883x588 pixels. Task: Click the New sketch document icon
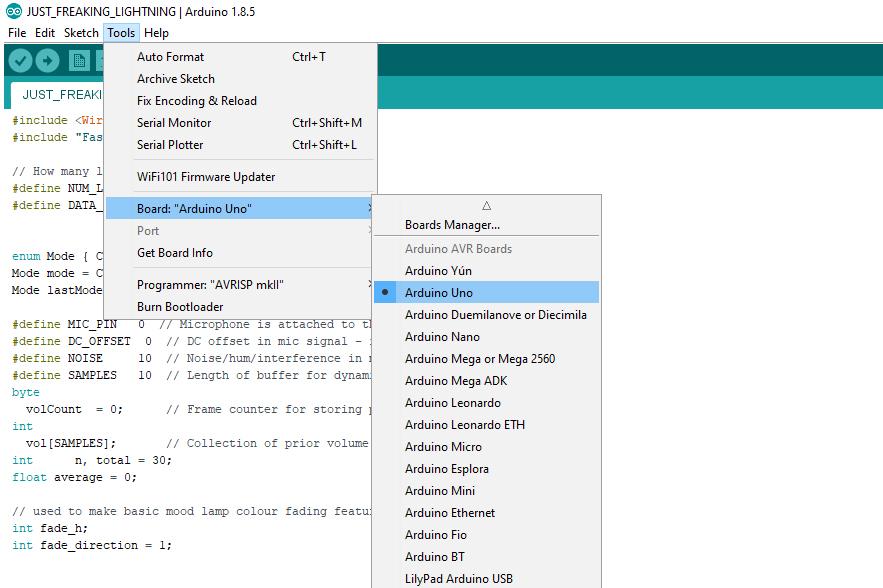click(x=79, y=60)
